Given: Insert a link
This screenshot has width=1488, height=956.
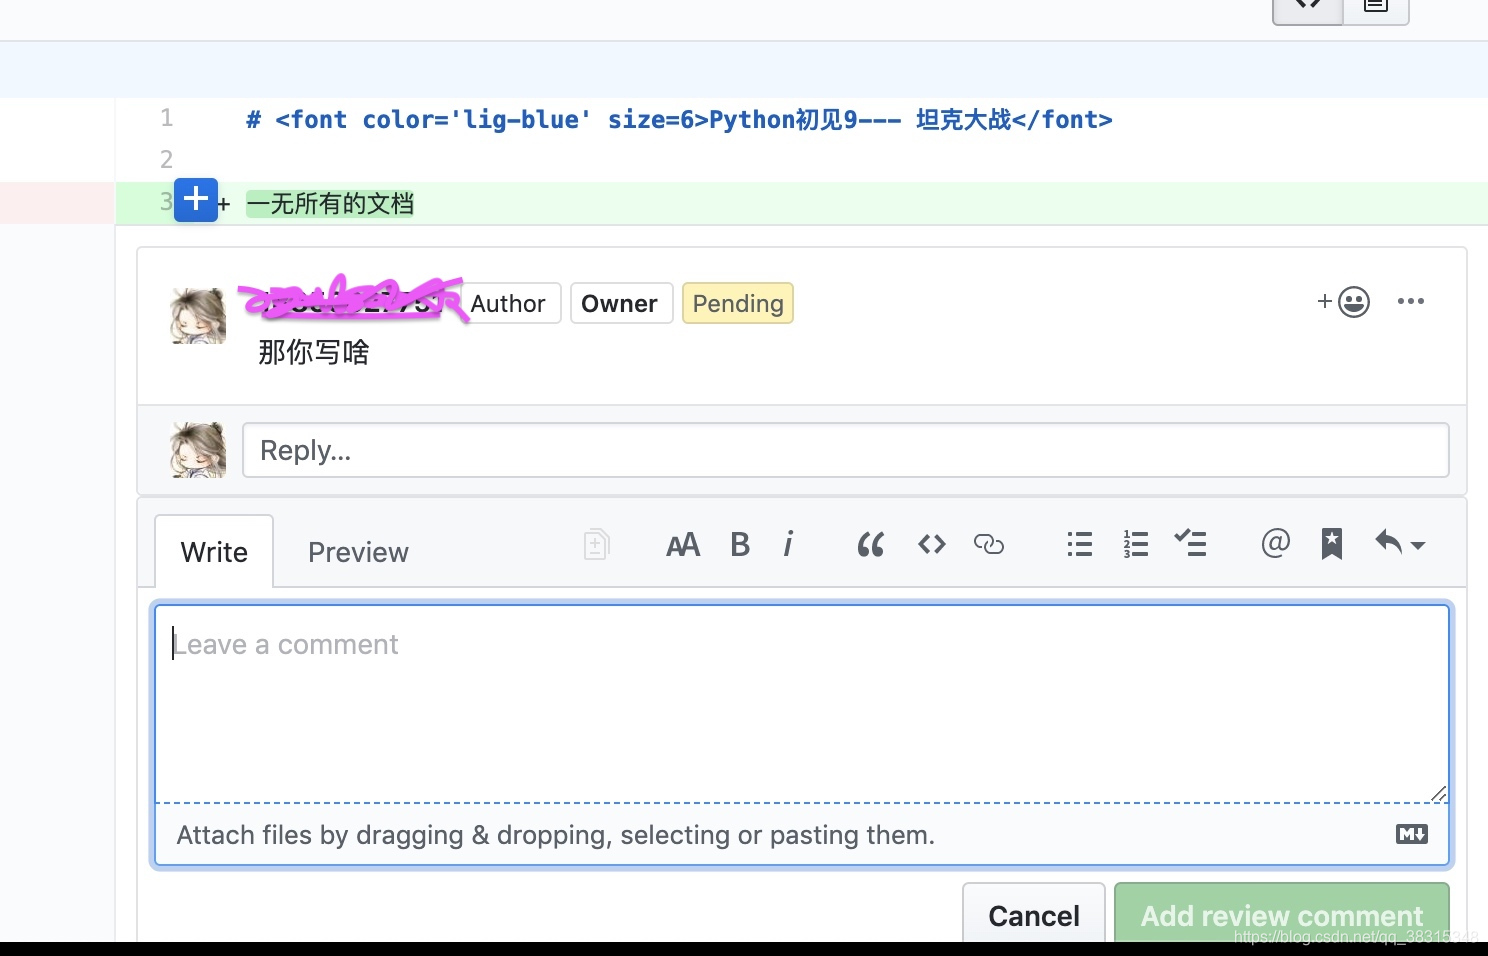Looking at the screenshot, I should tap(989, 544).
